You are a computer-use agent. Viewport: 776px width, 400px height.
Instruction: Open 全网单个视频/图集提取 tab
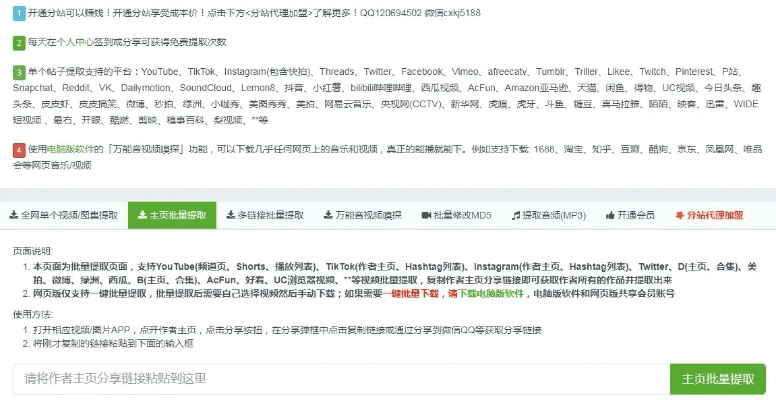pyautogui.click(x=64, y=215)
